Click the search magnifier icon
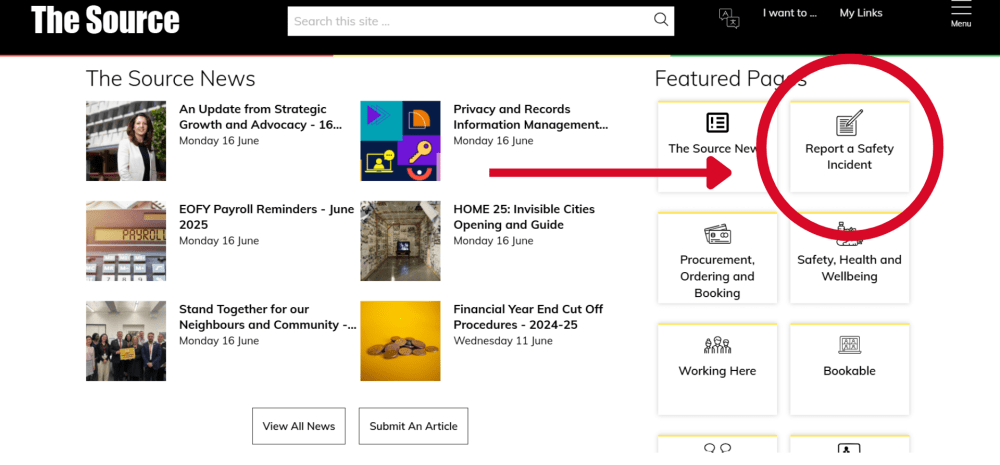The image size is (1000, 465). 660,20
